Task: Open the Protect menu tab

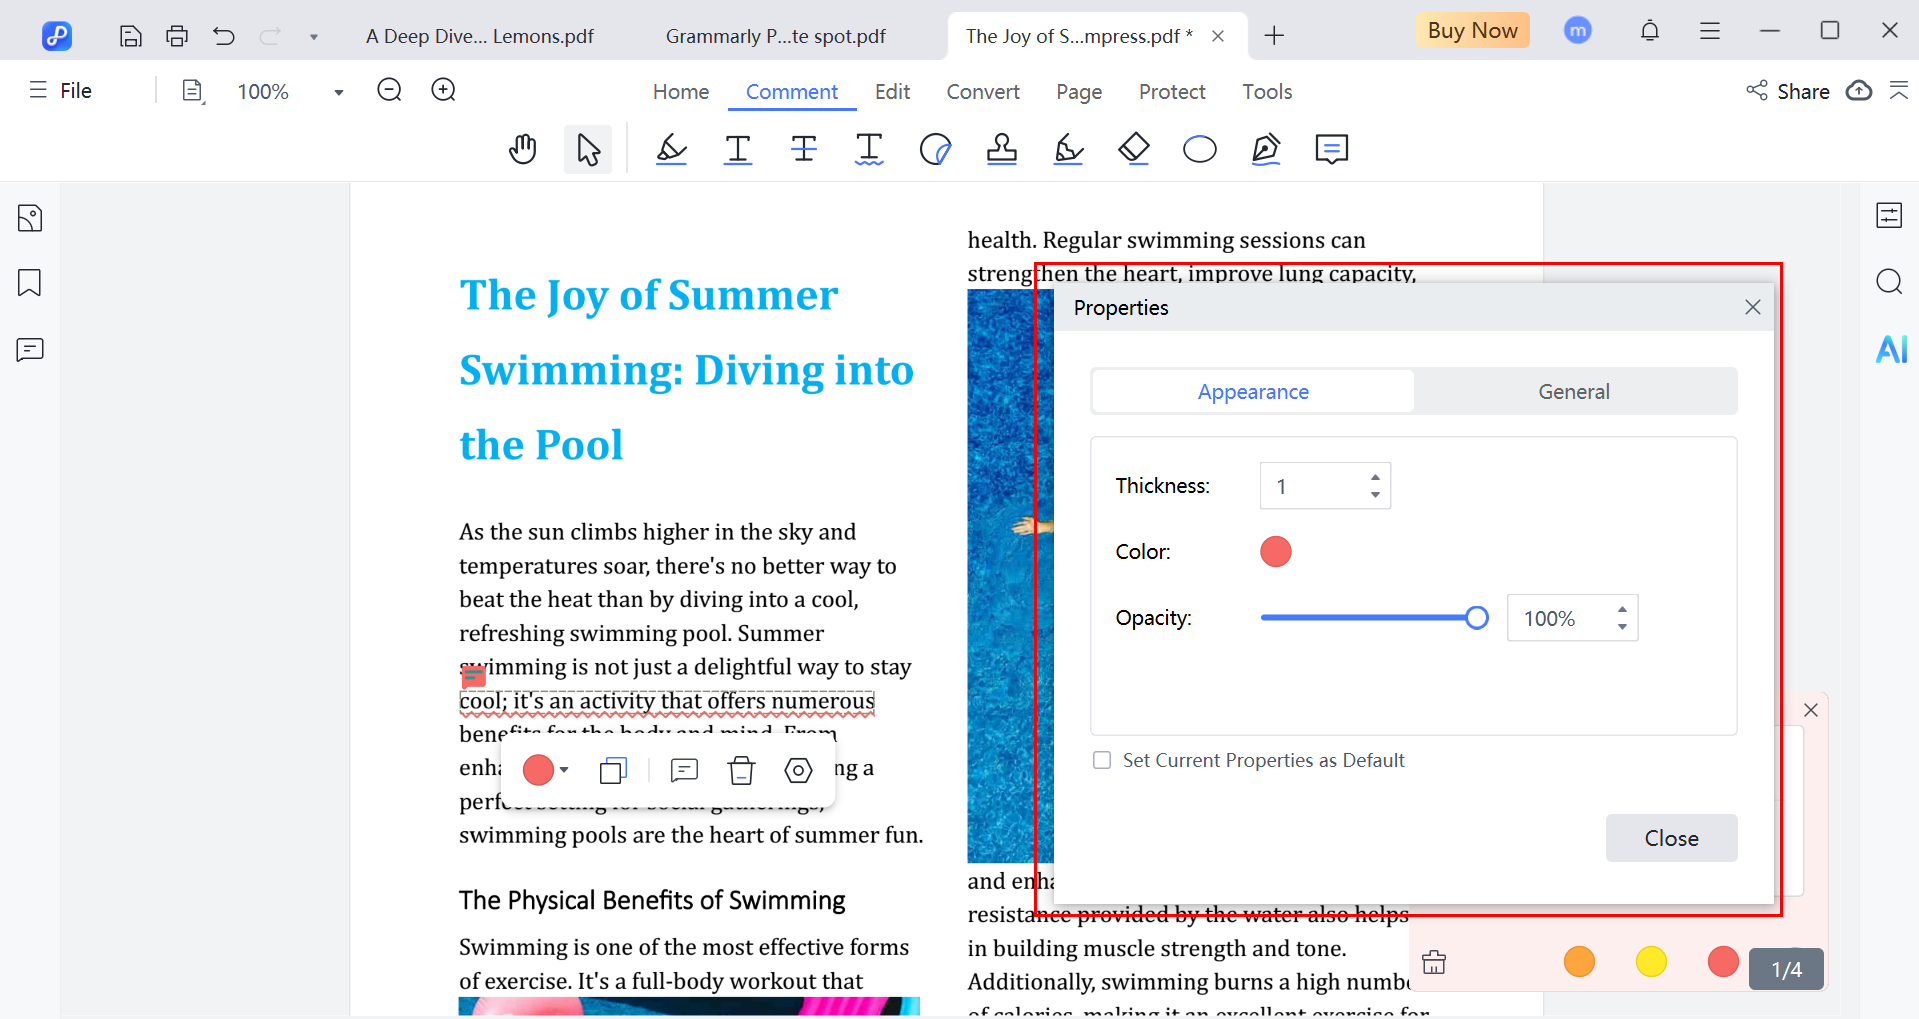Action: [x=1171, y=92]
